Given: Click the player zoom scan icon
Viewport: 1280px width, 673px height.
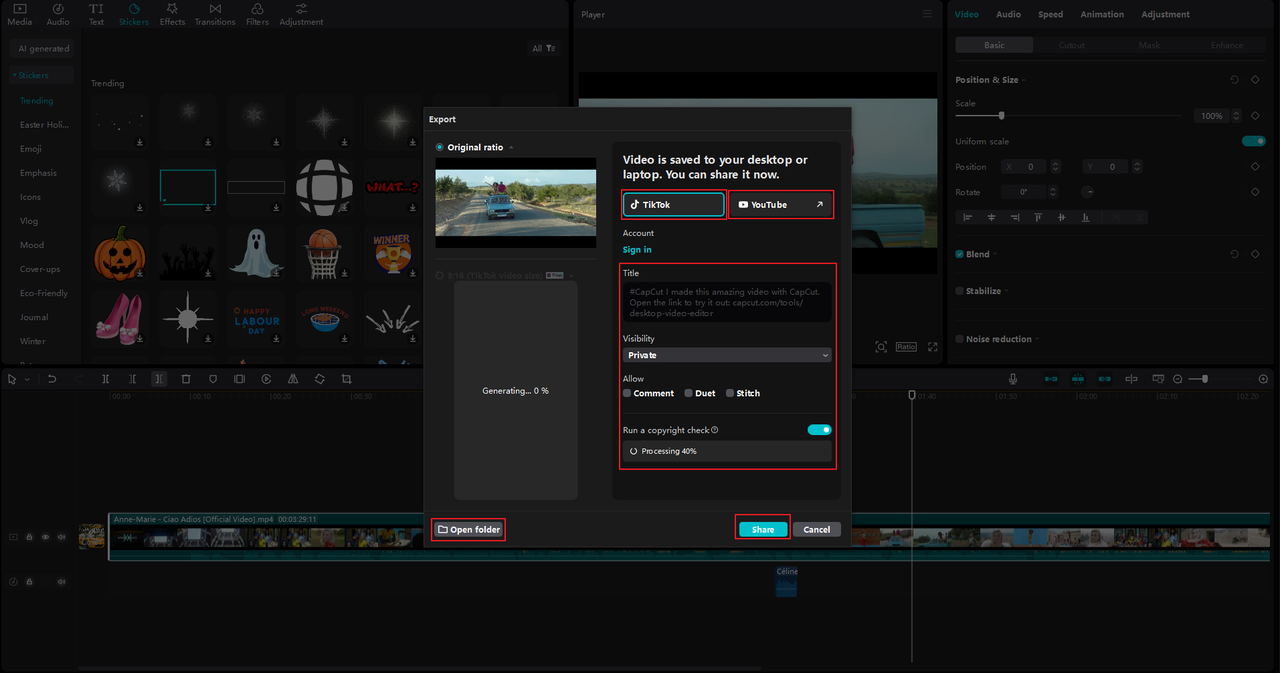Looking at the screenshot, I should tap(881, 347).
